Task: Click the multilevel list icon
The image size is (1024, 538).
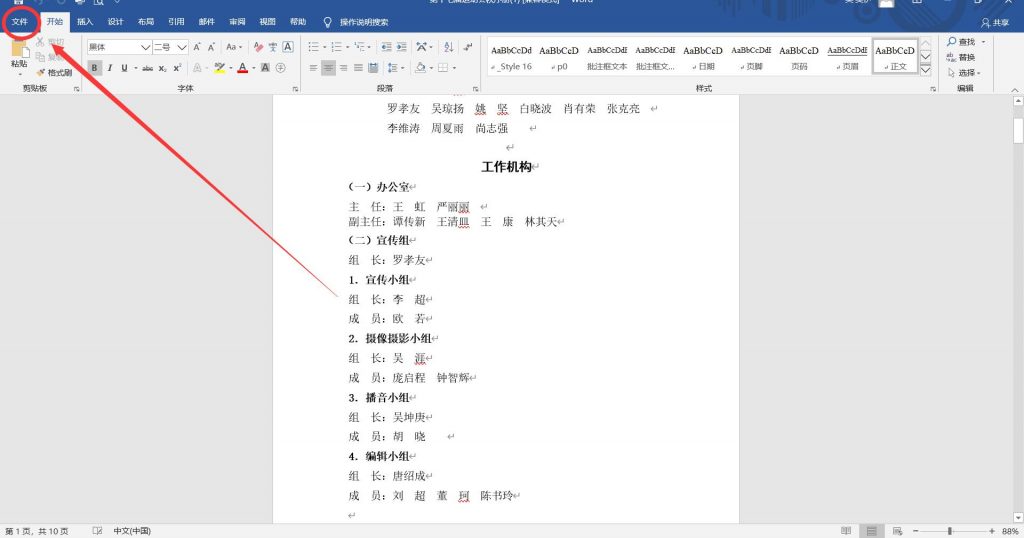Action: [360, 47]
